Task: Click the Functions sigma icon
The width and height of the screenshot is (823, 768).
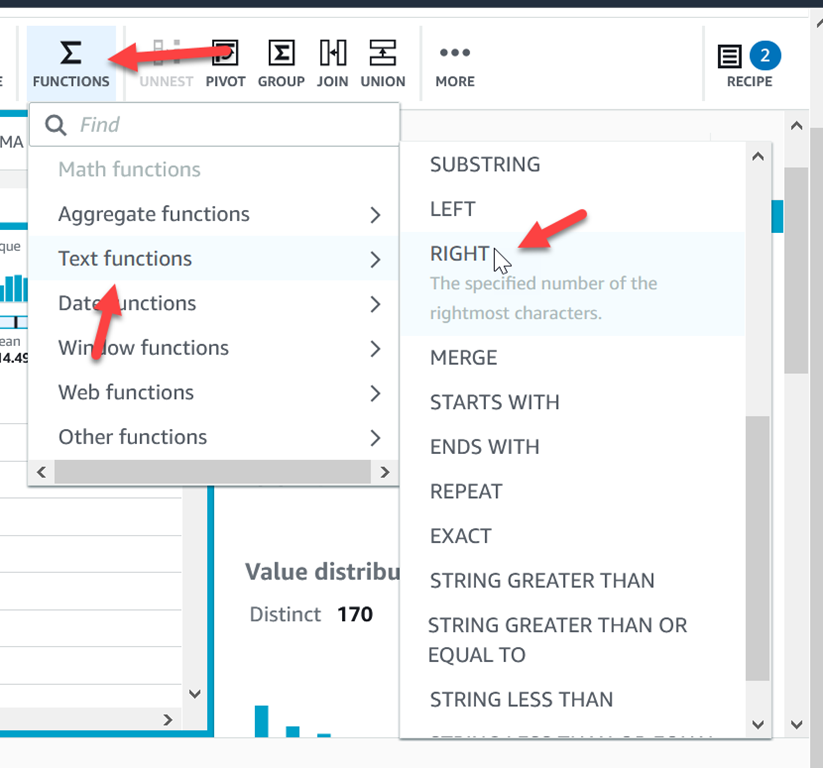Action: pyautogui.click(x=70, y=53)
